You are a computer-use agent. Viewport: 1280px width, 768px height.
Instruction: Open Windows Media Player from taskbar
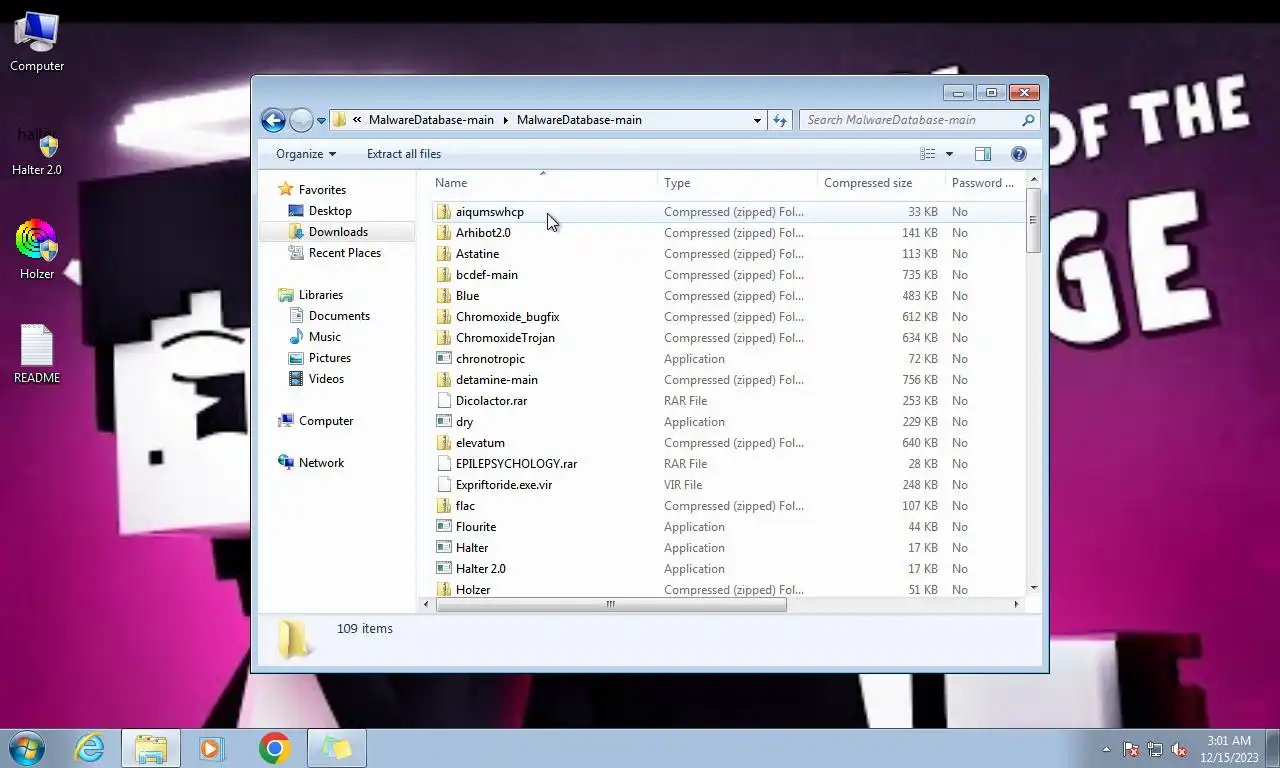pyautogui.click(x=212, y=748)
